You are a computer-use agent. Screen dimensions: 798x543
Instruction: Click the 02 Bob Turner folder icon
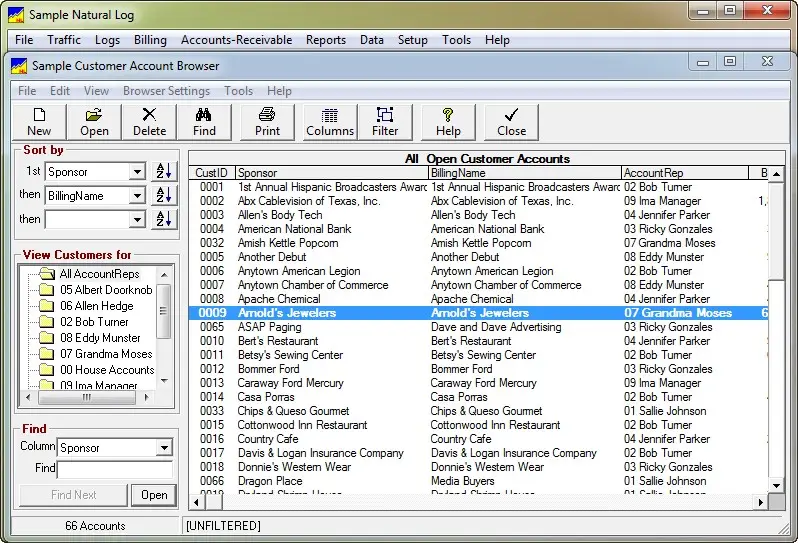click(x=47, y=322)
